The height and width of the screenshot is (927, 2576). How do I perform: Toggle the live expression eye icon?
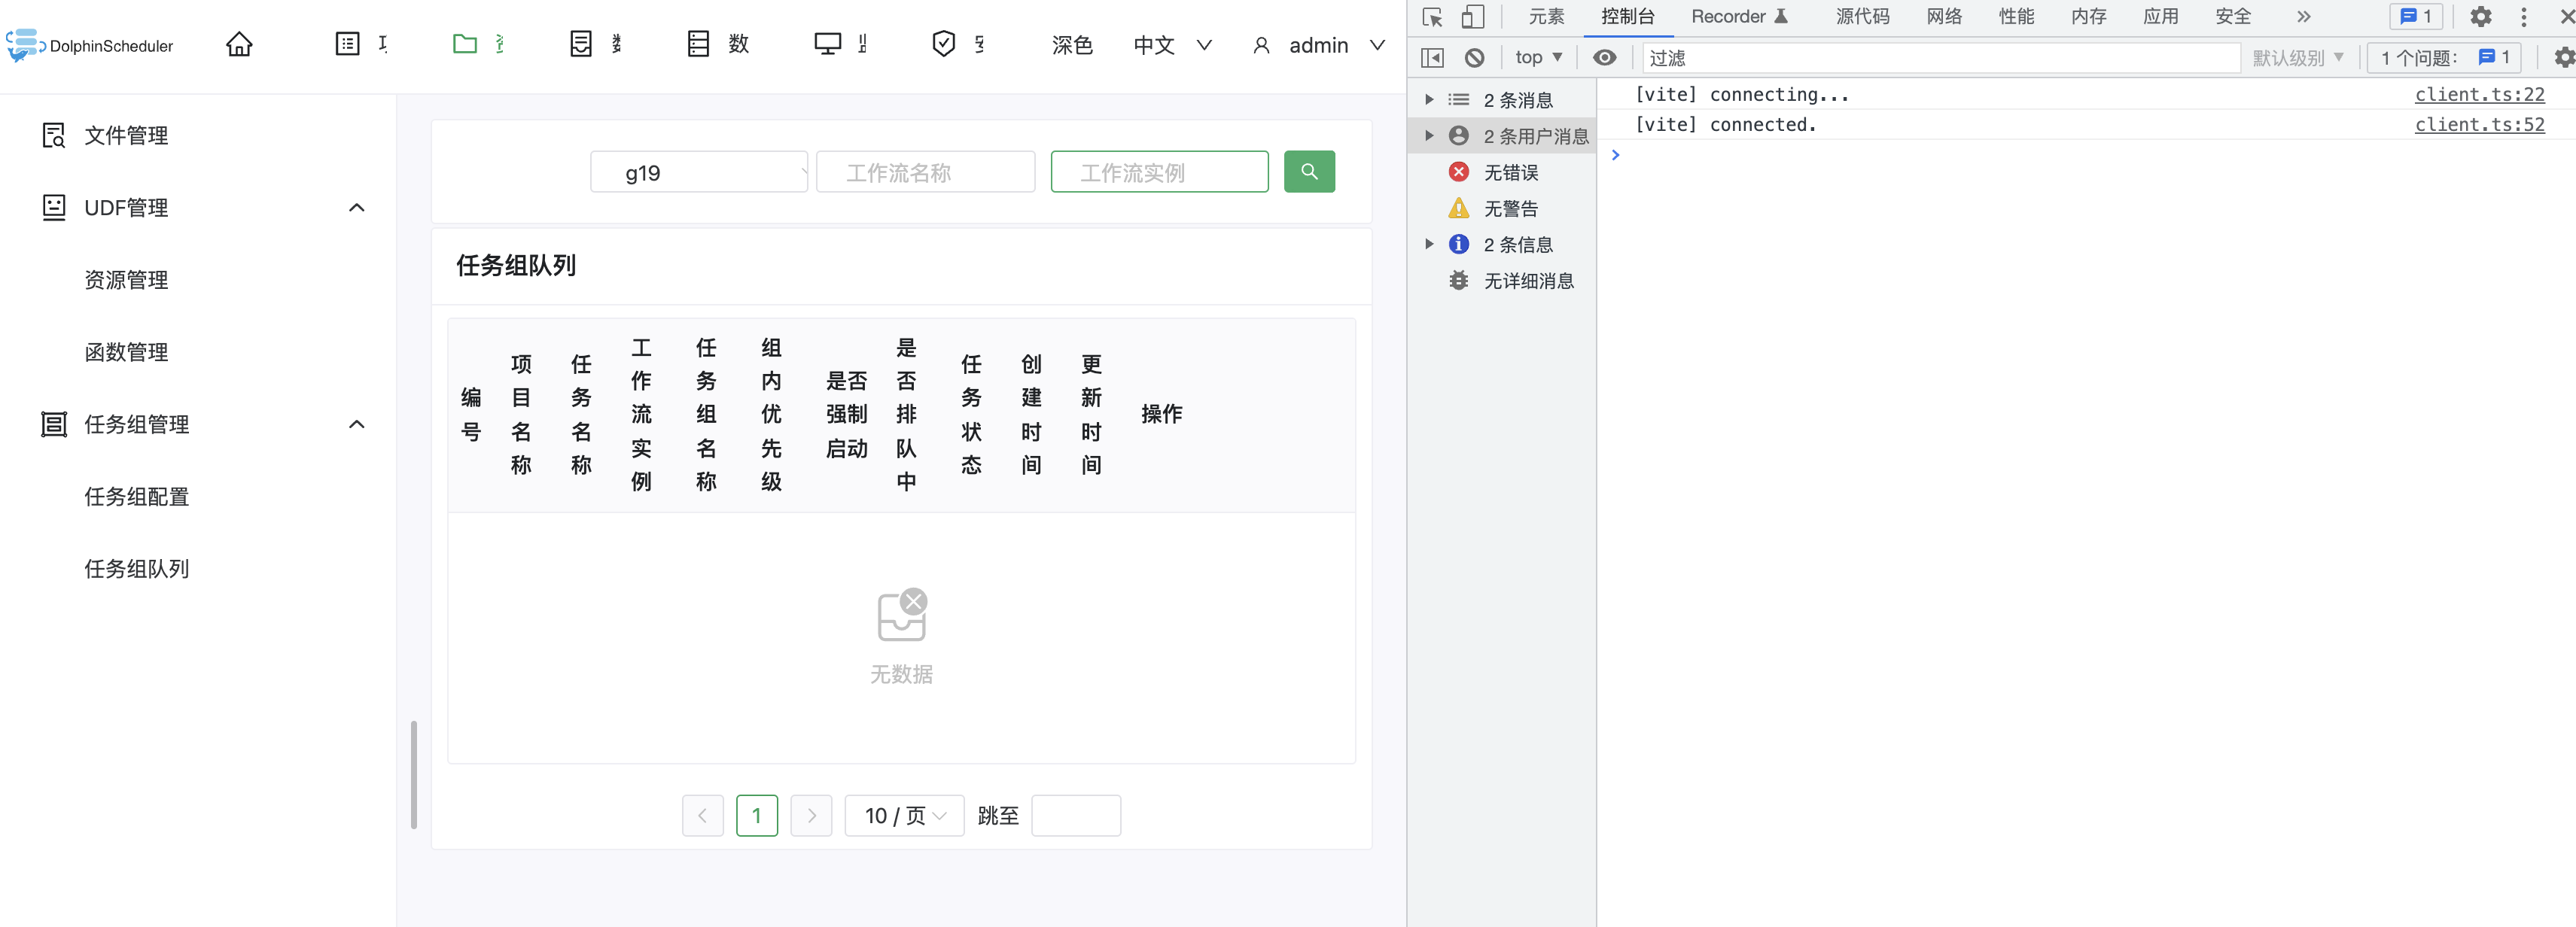tap(1604, 58)
